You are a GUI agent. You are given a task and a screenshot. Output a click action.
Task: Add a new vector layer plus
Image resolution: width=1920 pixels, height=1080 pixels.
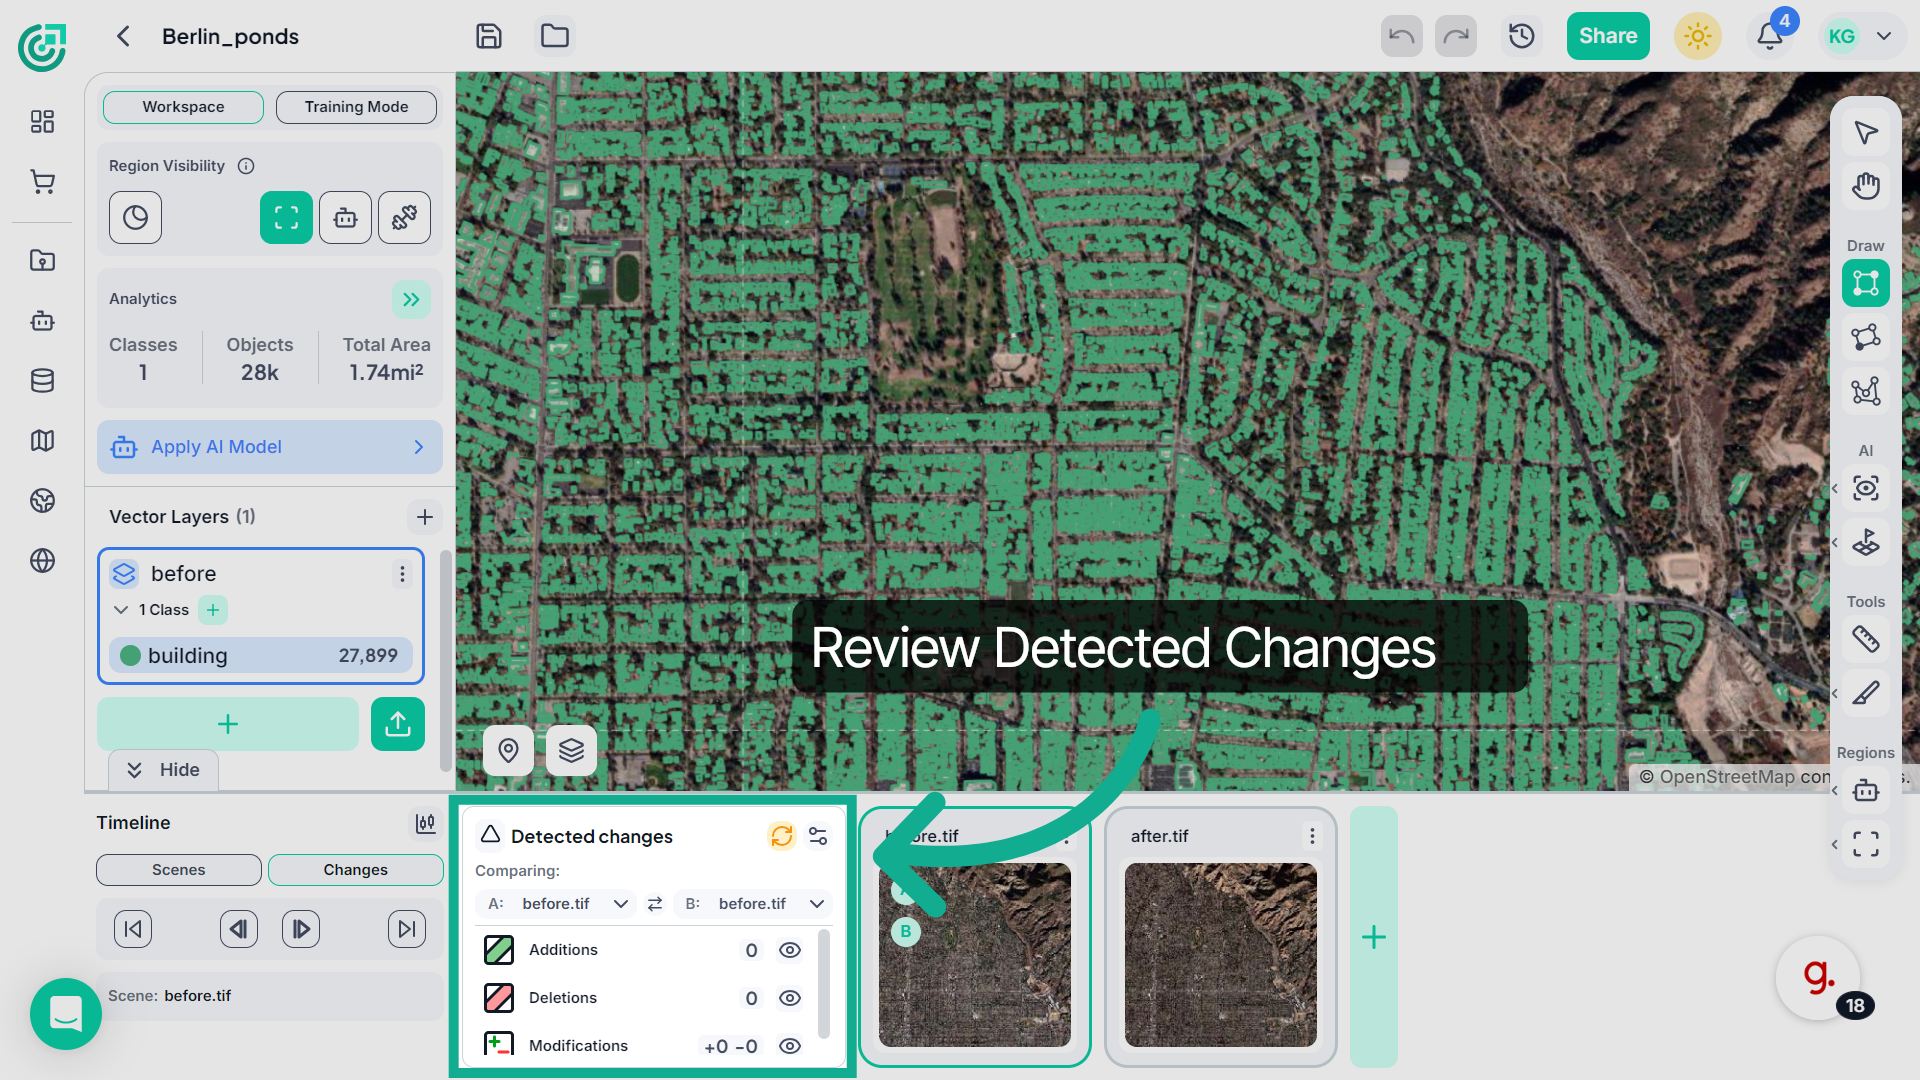tap(424, 517)
